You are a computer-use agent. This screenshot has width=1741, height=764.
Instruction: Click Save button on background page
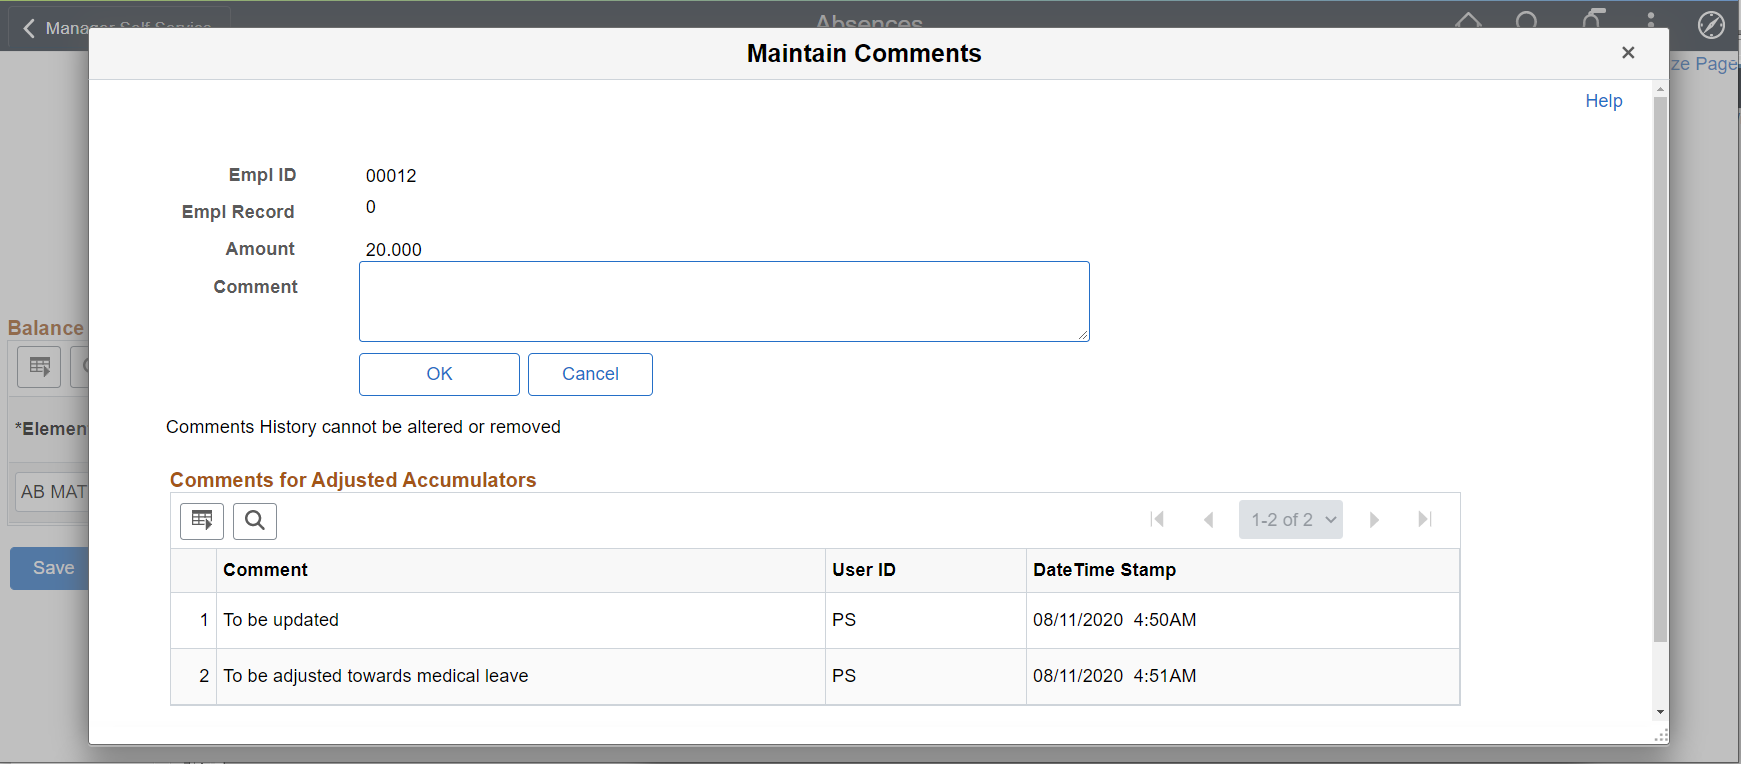tap(49, 568)
